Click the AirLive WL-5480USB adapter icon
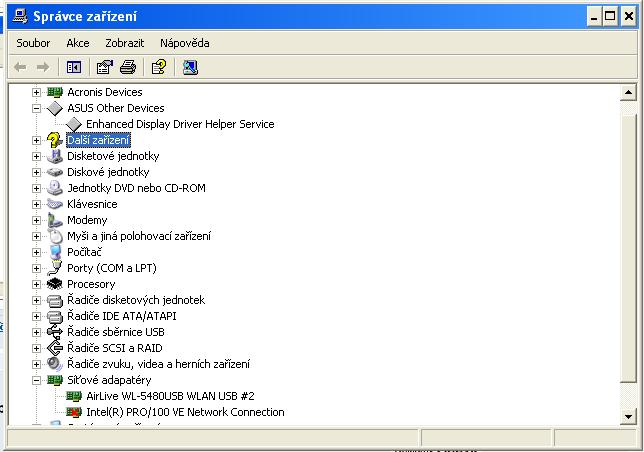 pyautogui.click(x=74, y=396)
